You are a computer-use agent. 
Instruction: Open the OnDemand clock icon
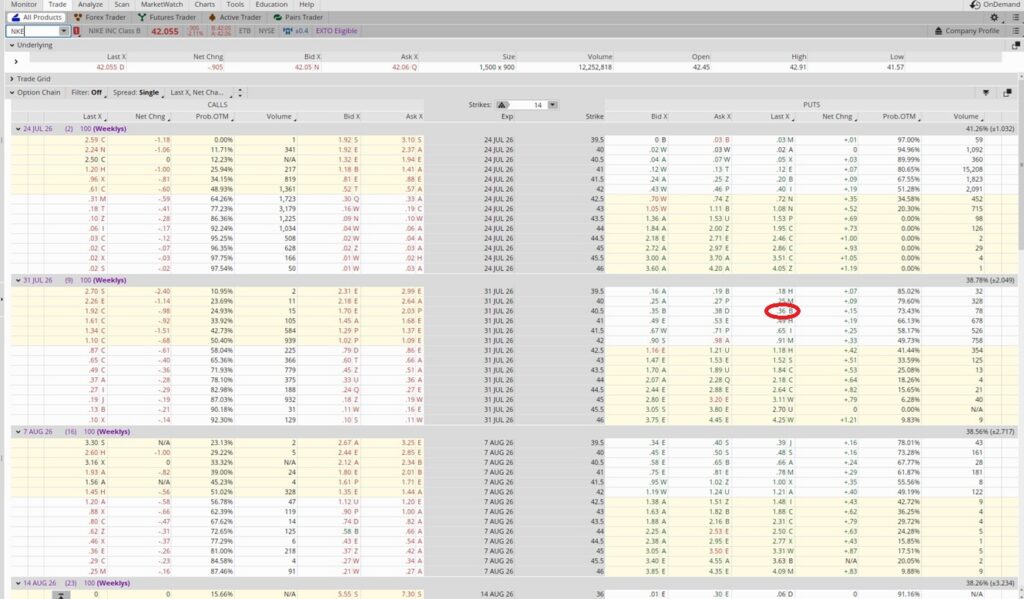(975, 5)
